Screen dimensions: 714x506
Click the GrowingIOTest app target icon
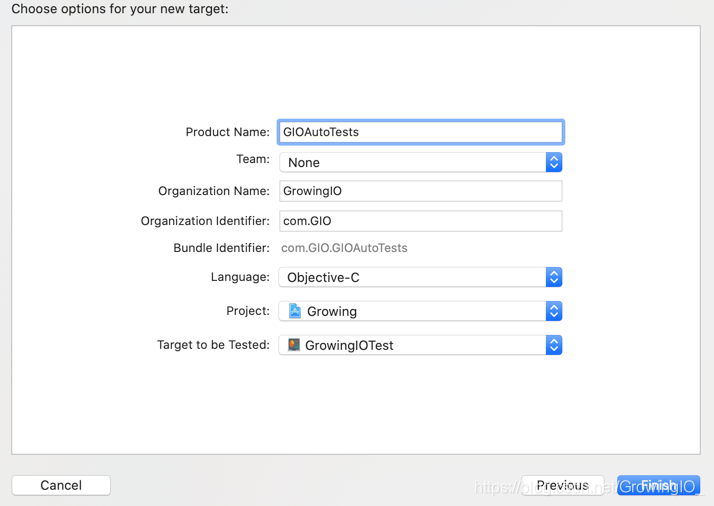pos(294,345)
